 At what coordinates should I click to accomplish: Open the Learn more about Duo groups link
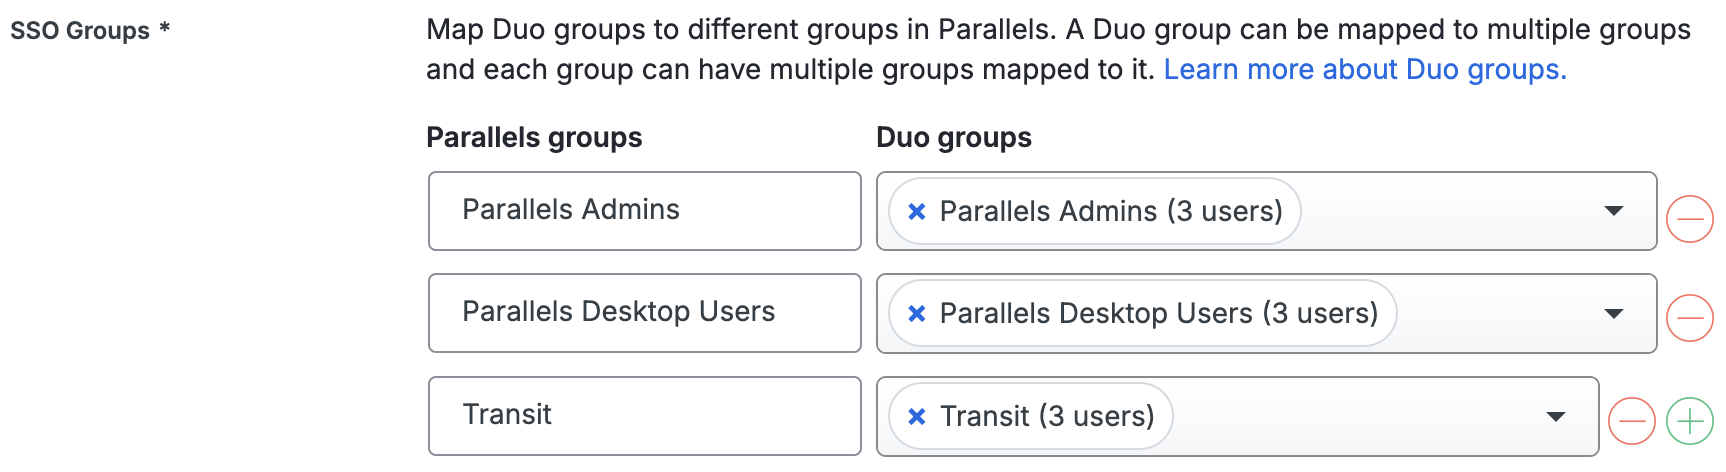coord(1364,70)
